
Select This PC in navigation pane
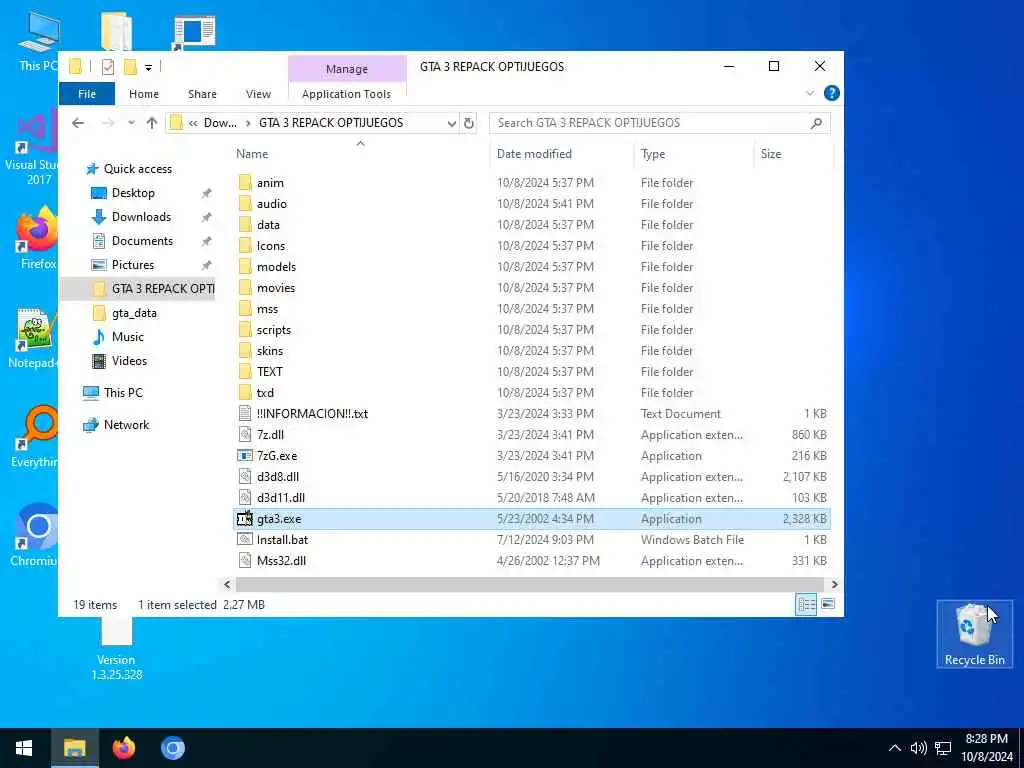pyautogui.click(x=123, y=392)
